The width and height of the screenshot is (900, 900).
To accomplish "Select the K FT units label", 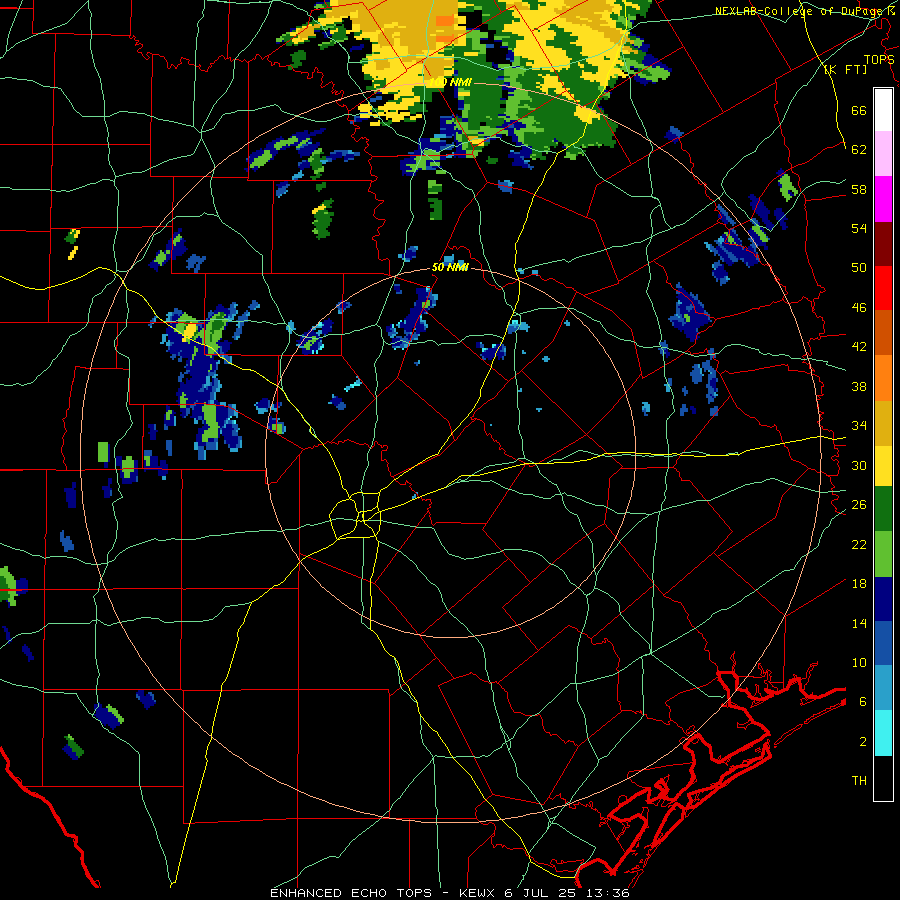I will [845, 69].
